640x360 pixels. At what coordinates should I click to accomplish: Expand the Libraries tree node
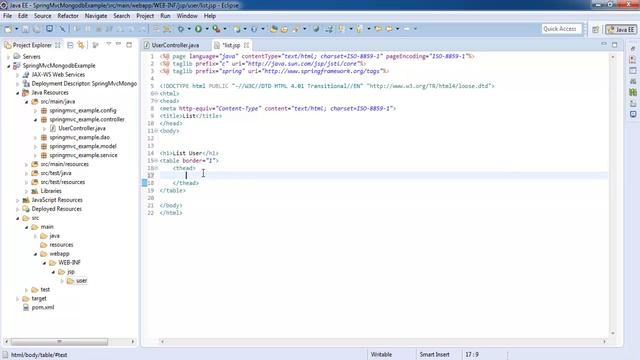27,191
